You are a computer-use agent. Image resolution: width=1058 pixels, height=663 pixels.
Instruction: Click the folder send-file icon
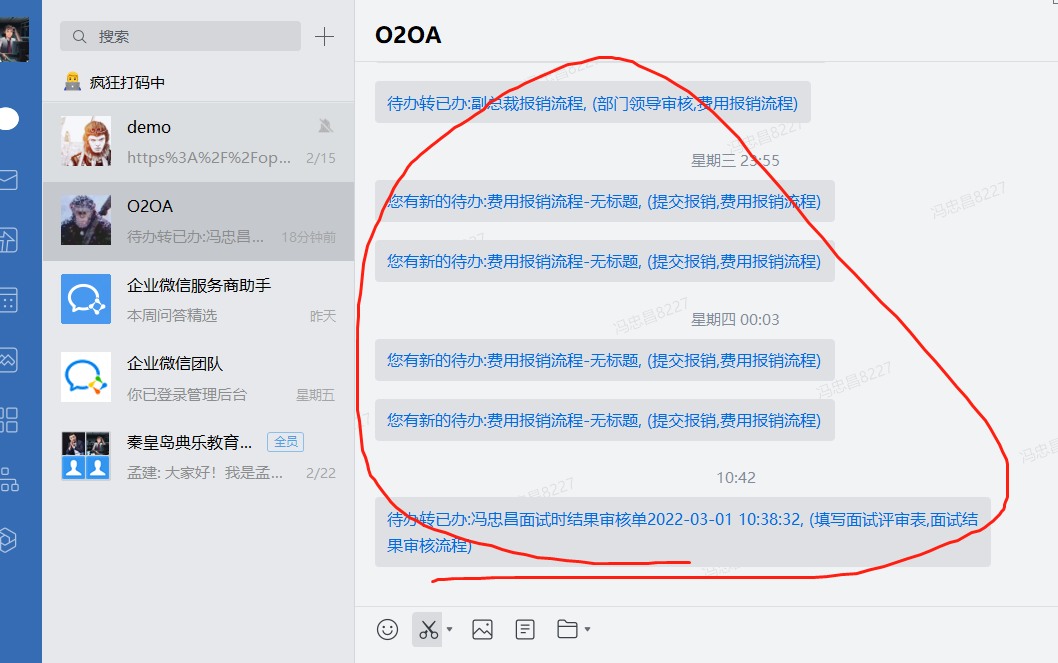click(x=567, y=629)
